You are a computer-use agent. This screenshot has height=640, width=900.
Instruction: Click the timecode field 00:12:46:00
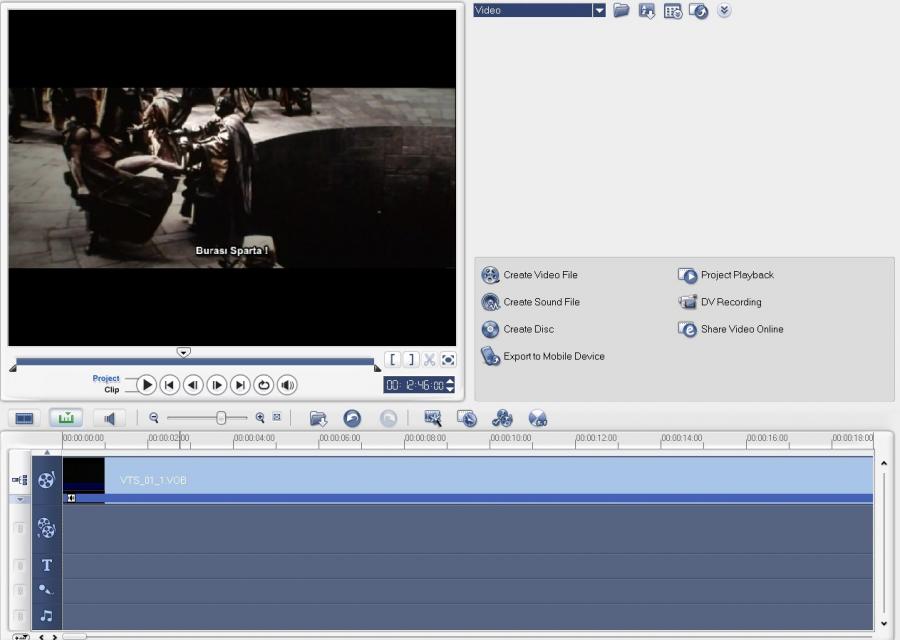coord(415,385)
